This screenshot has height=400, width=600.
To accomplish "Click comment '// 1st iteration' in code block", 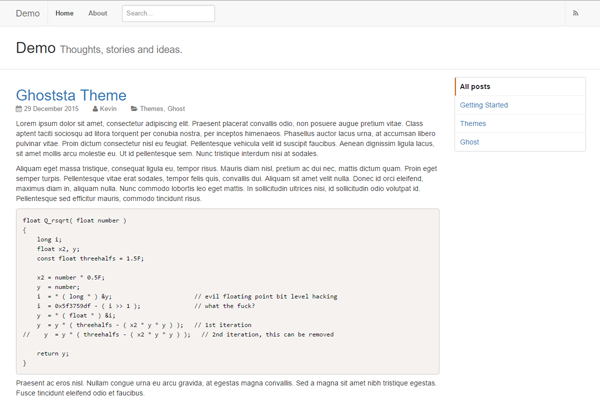I will (x=223, y=325).
